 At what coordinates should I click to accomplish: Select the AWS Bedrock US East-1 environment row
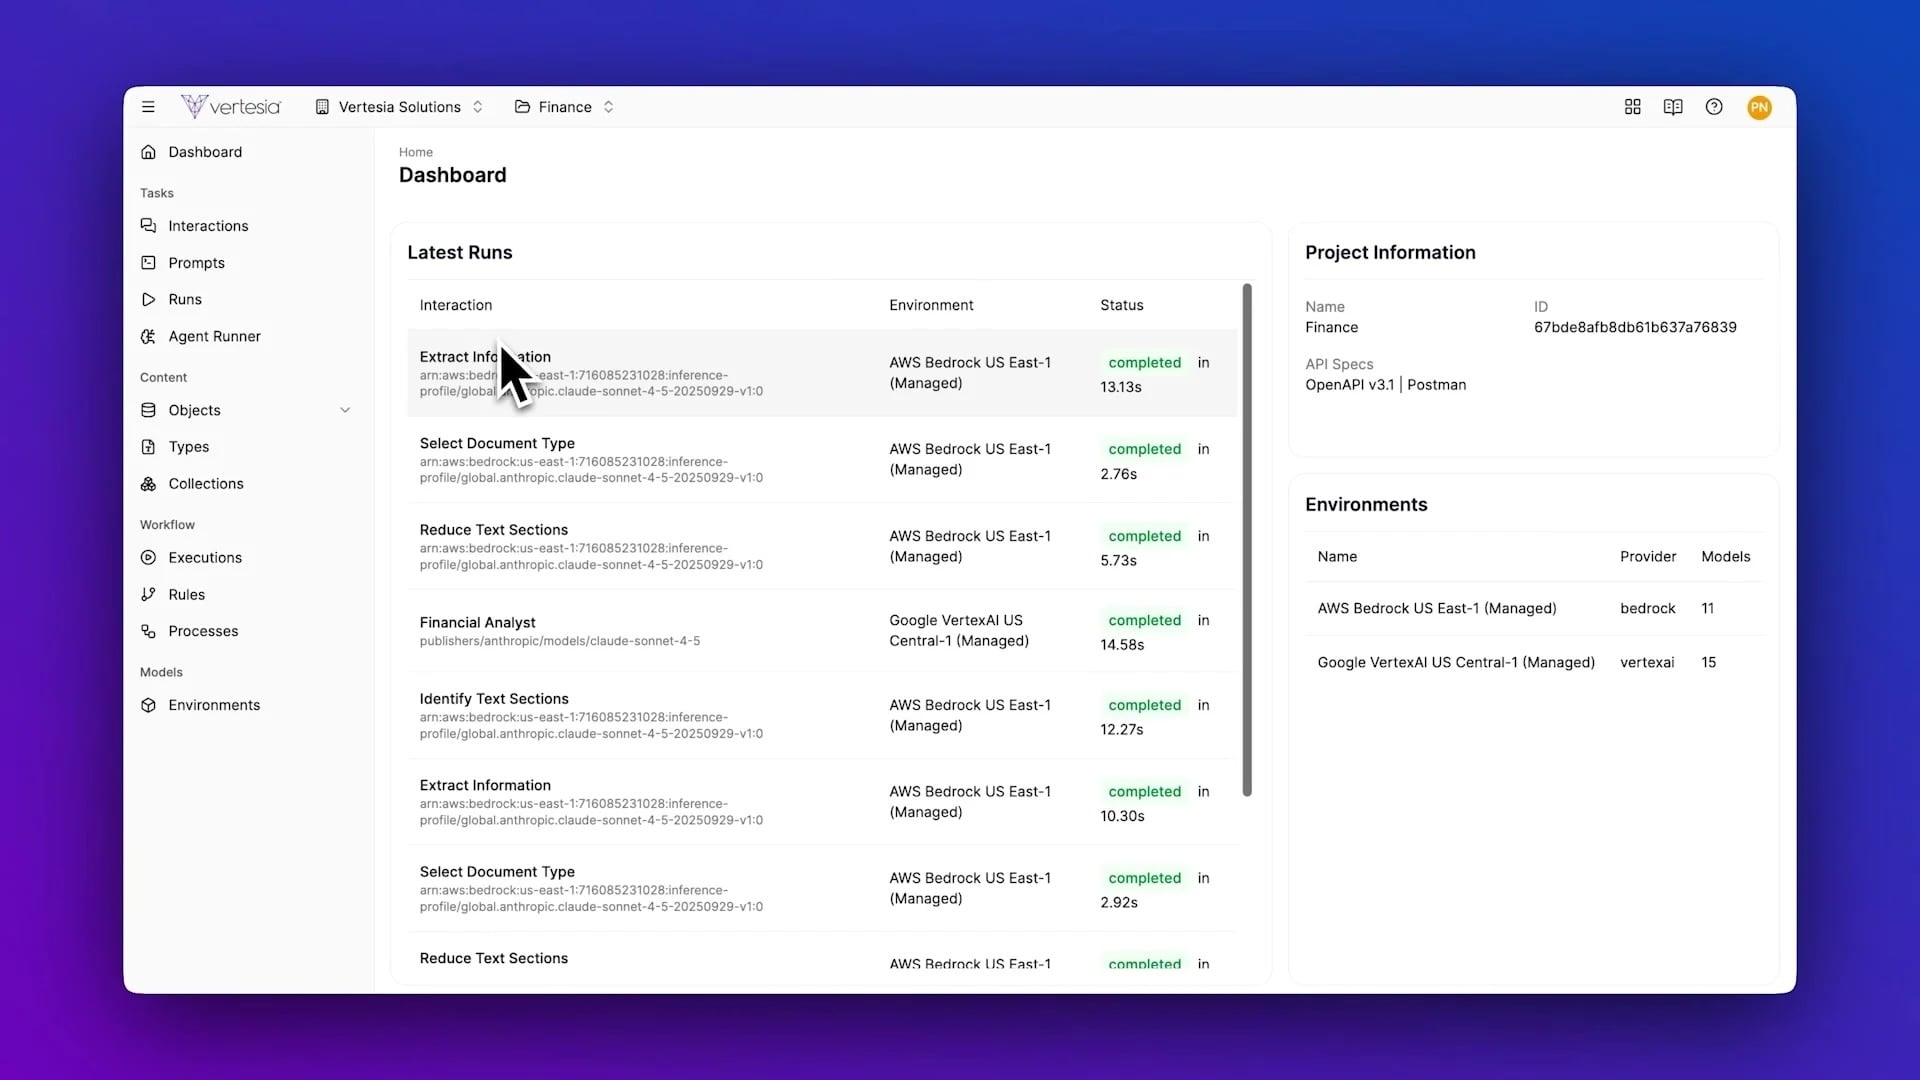(x=1534, y=608)
